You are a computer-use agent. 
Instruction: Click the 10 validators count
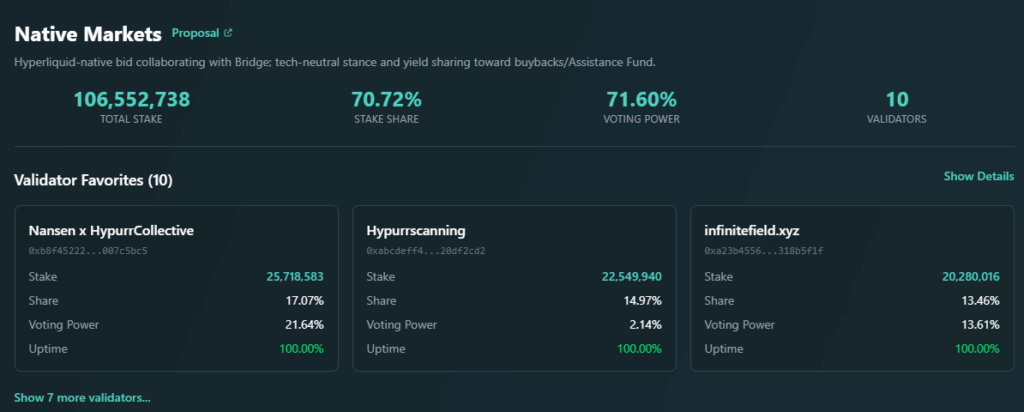pos(896,99)
